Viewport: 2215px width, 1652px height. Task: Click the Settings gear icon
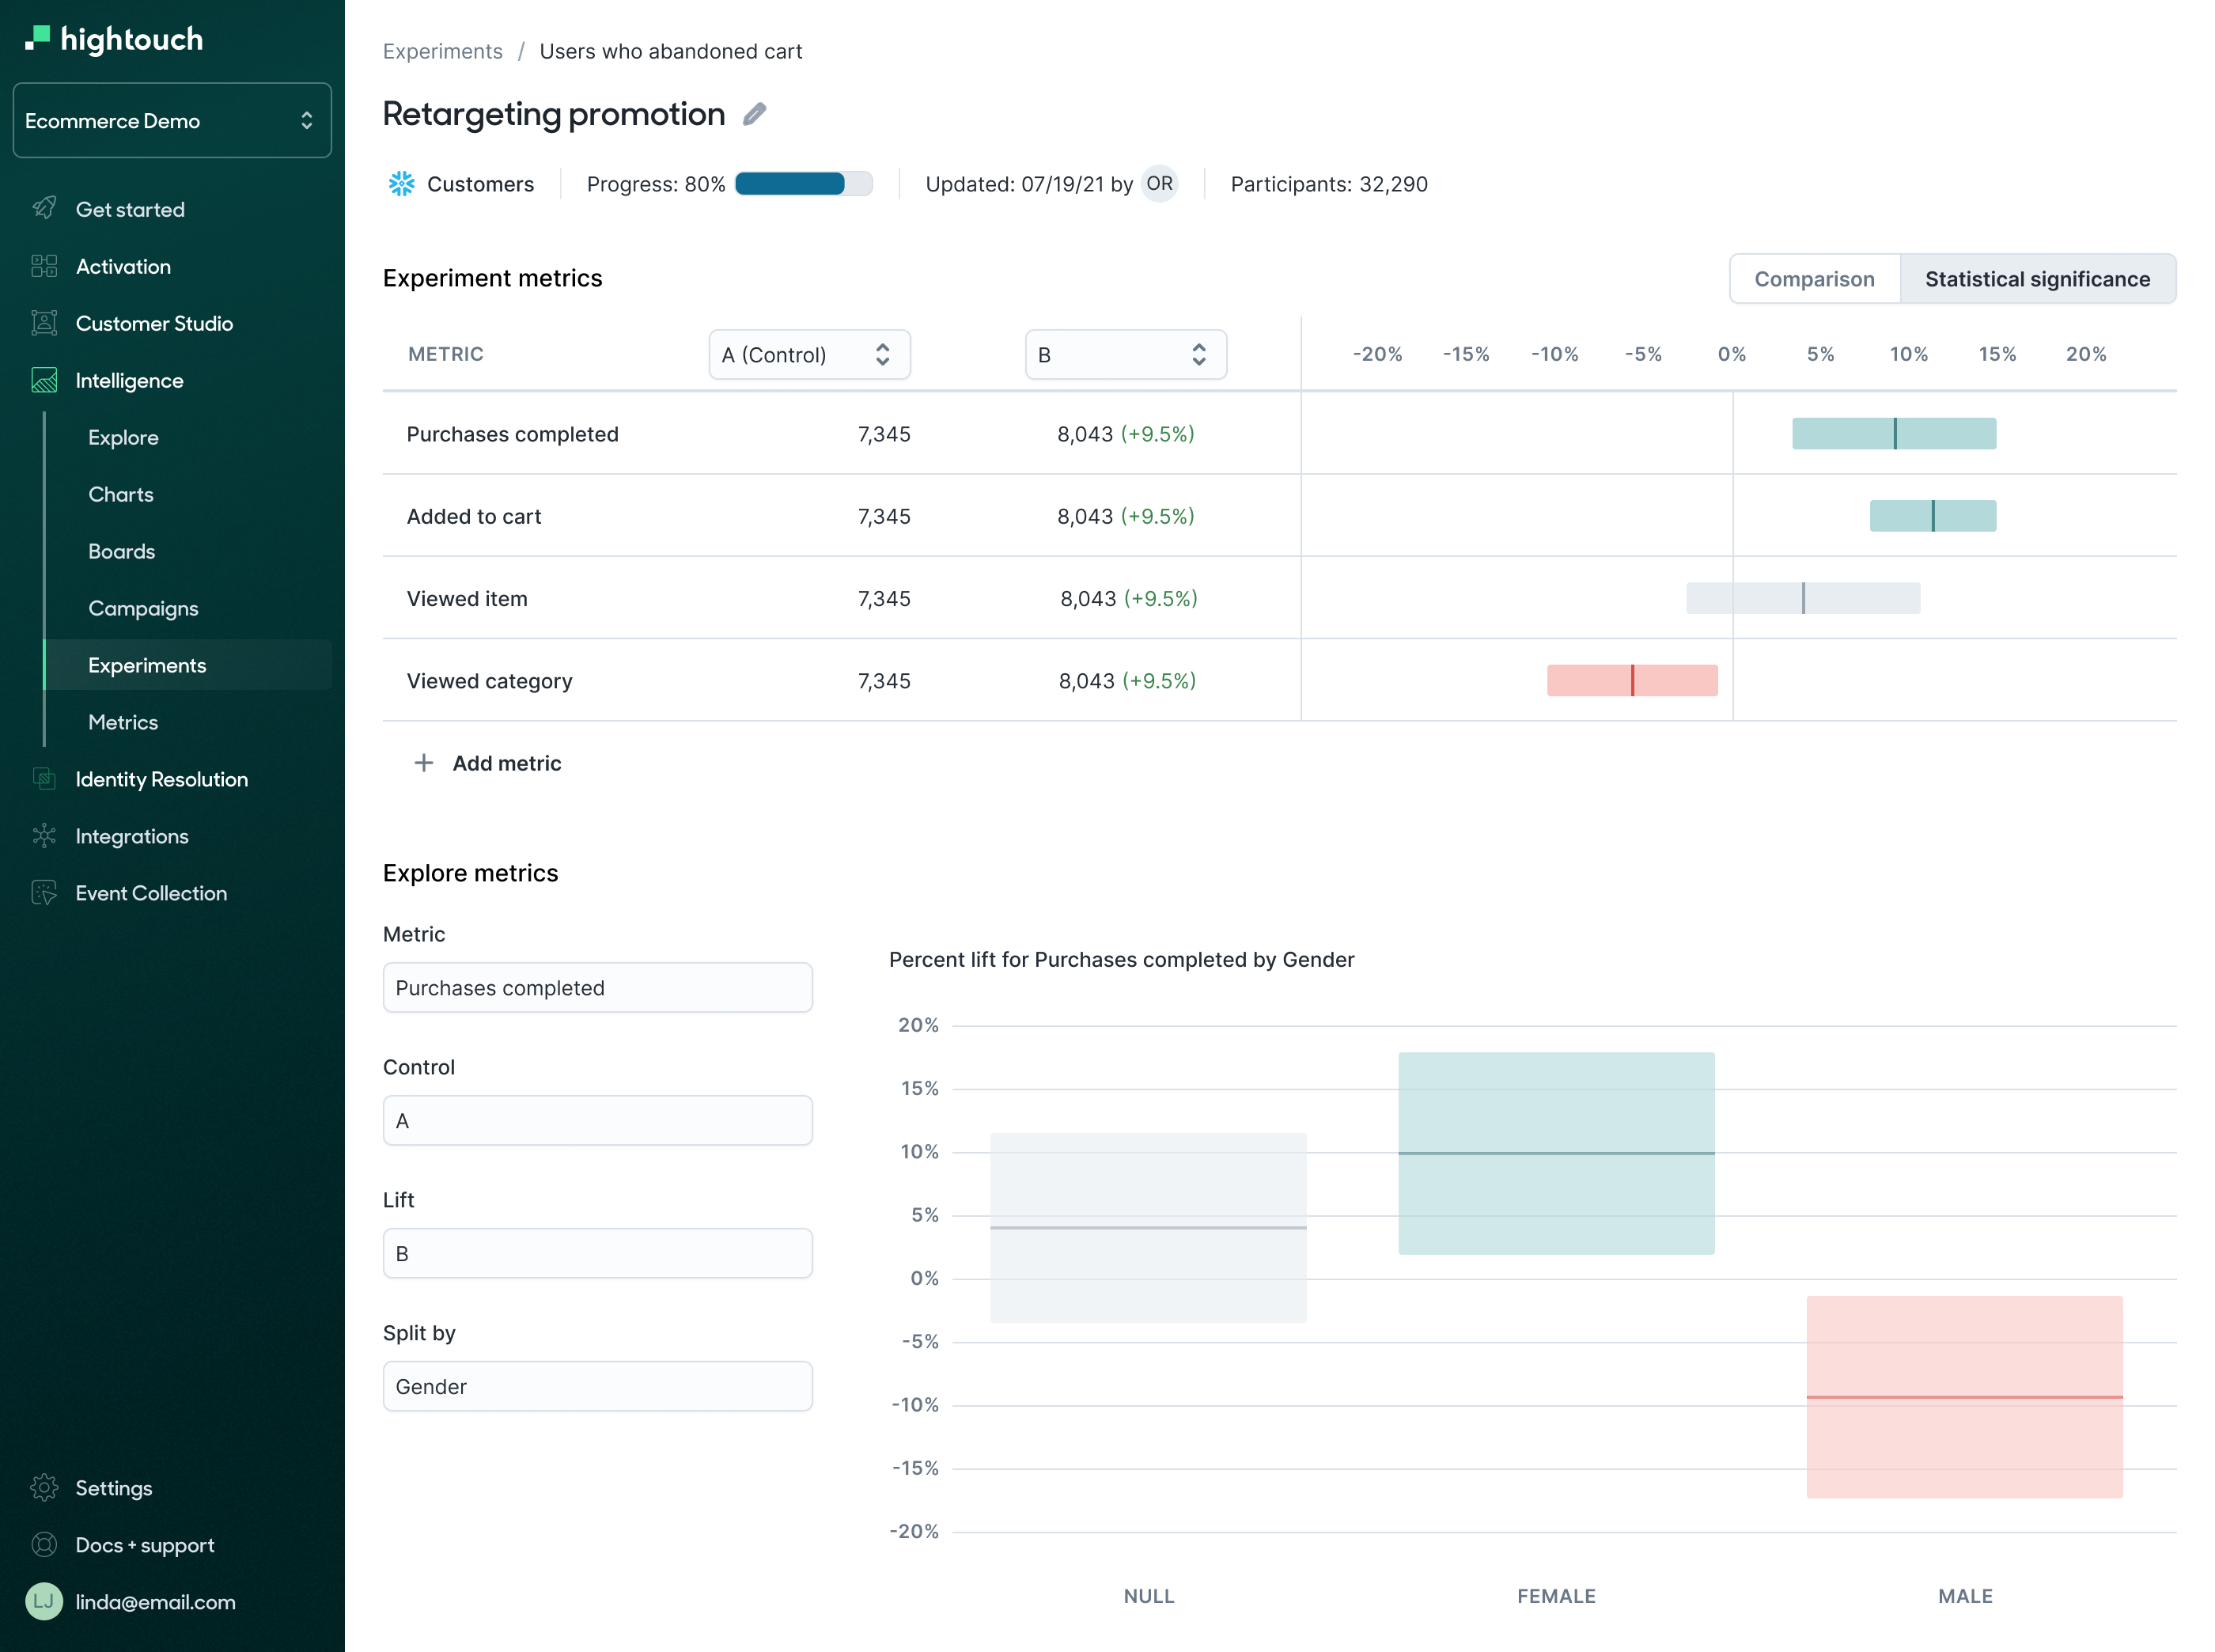[x=44, y=1488]
